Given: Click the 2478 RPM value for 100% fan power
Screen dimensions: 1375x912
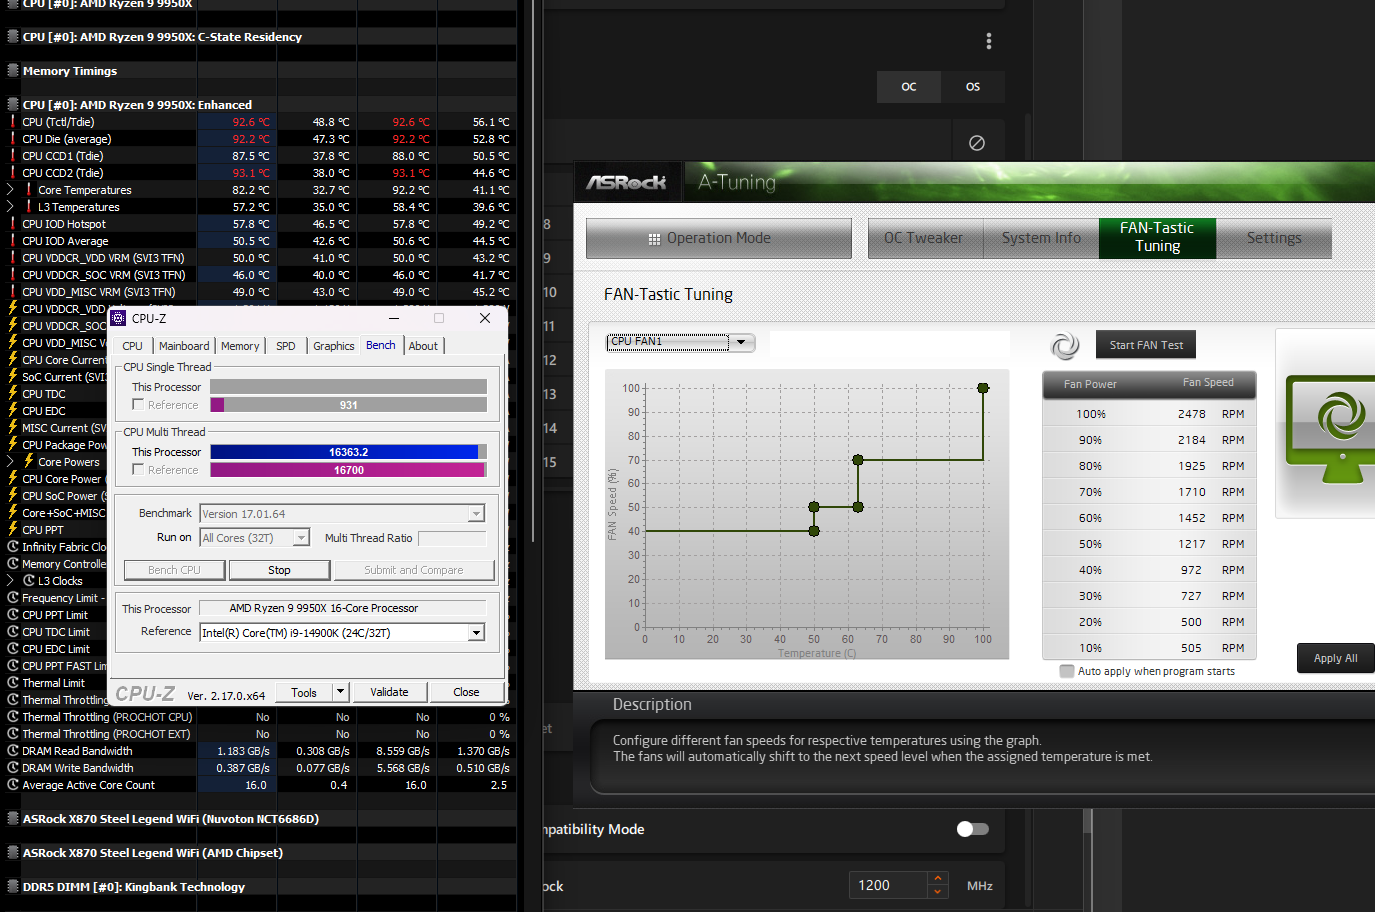Looking at the screenshot, I should tap(1191, 414).
